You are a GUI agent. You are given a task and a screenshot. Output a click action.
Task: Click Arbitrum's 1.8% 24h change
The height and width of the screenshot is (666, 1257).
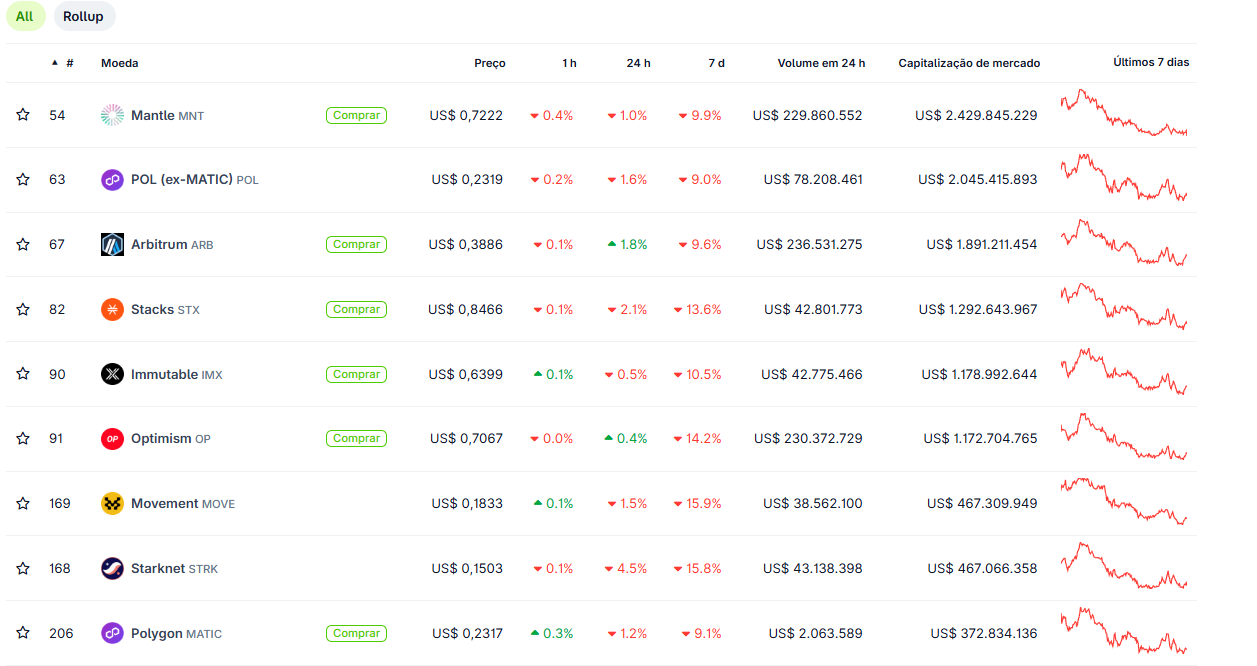627,244
